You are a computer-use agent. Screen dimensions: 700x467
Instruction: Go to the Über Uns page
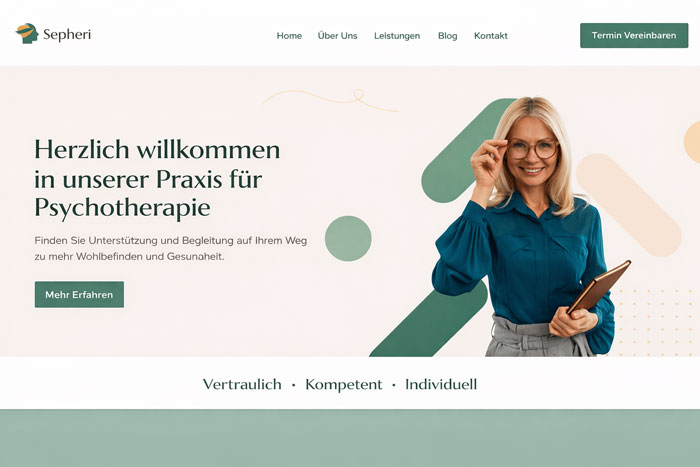(338, 35)
